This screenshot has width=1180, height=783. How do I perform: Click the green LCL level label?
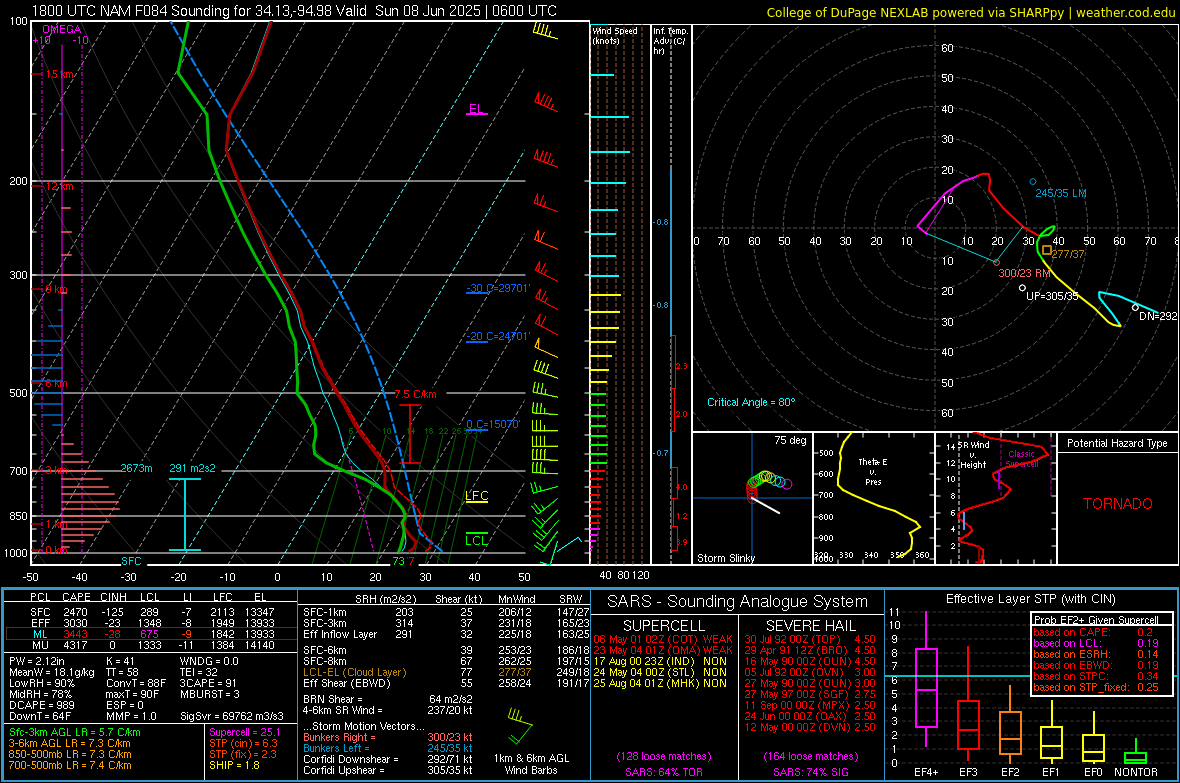pos(476,540)
